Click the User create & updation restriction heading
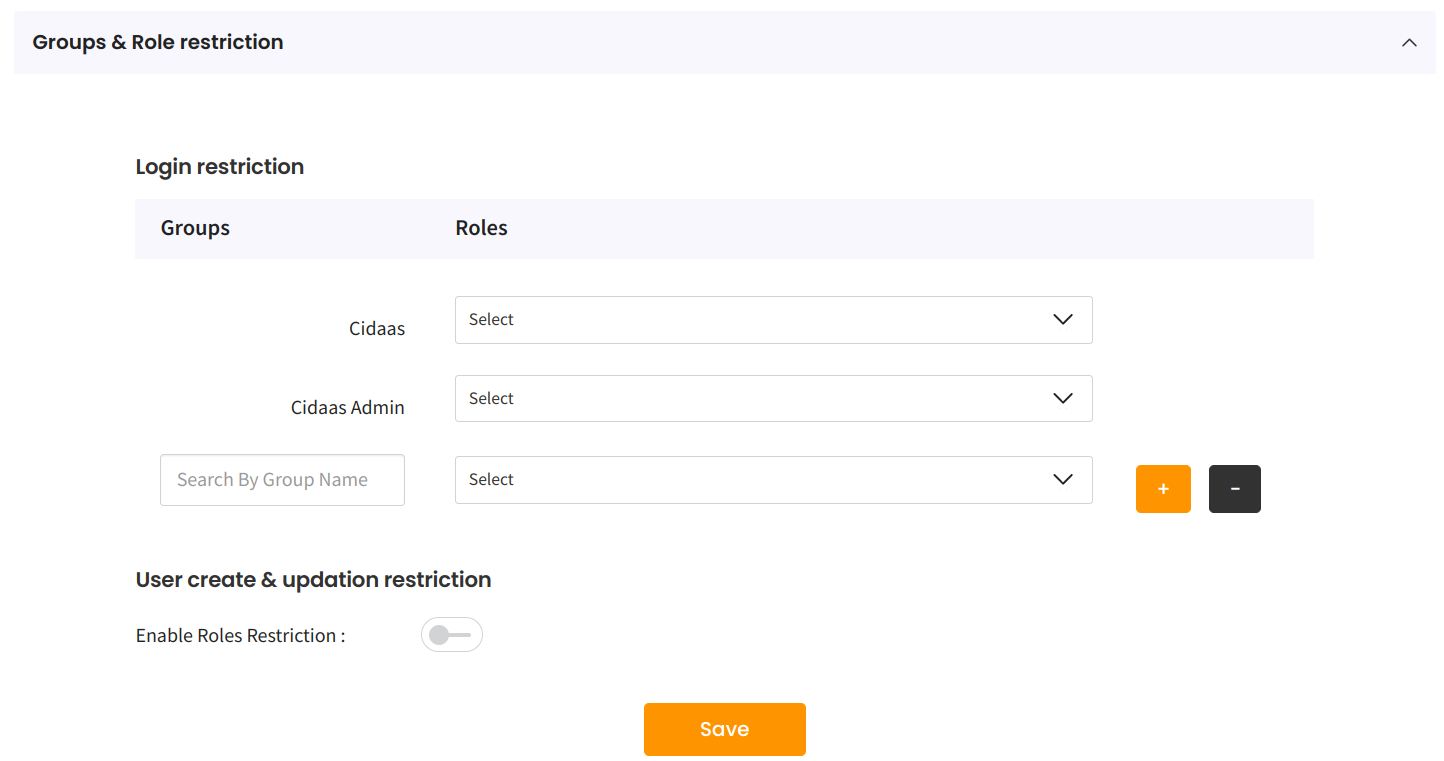Screen dimensions: 1444x761 [313, 580]
